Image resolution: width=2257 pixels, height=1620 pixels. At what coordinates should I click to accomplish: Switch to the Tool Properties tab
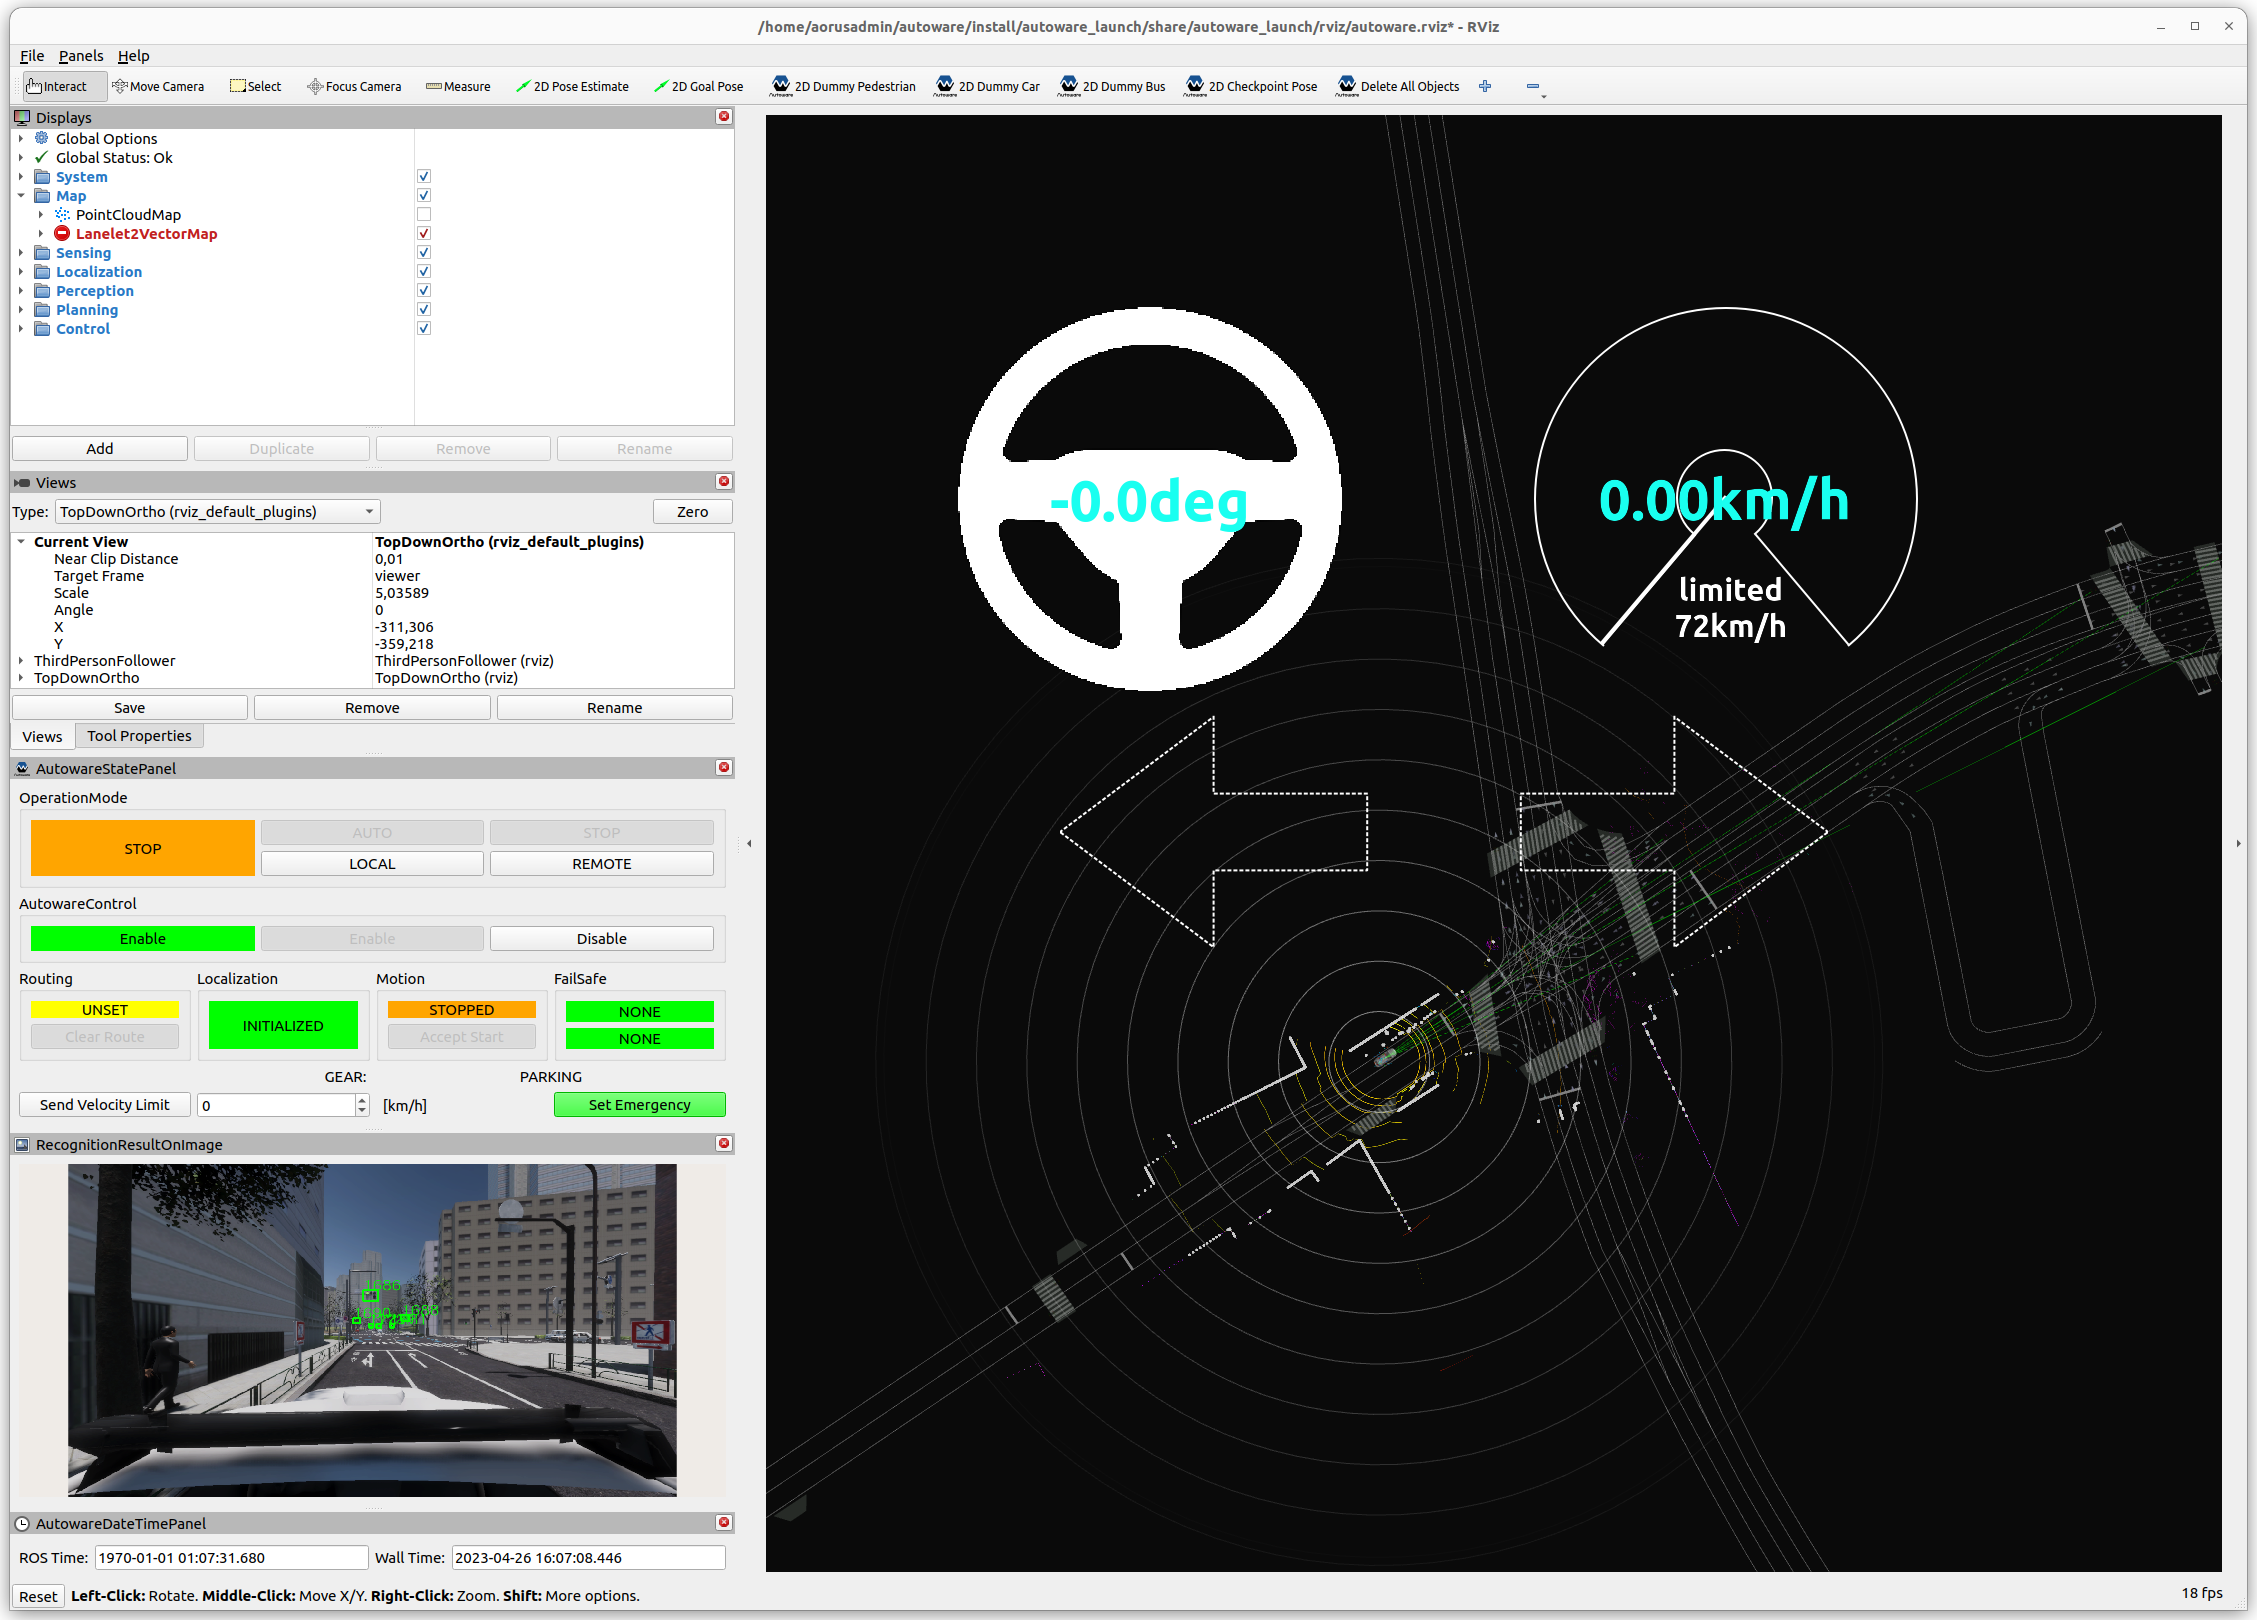click(x=139, y=736)
